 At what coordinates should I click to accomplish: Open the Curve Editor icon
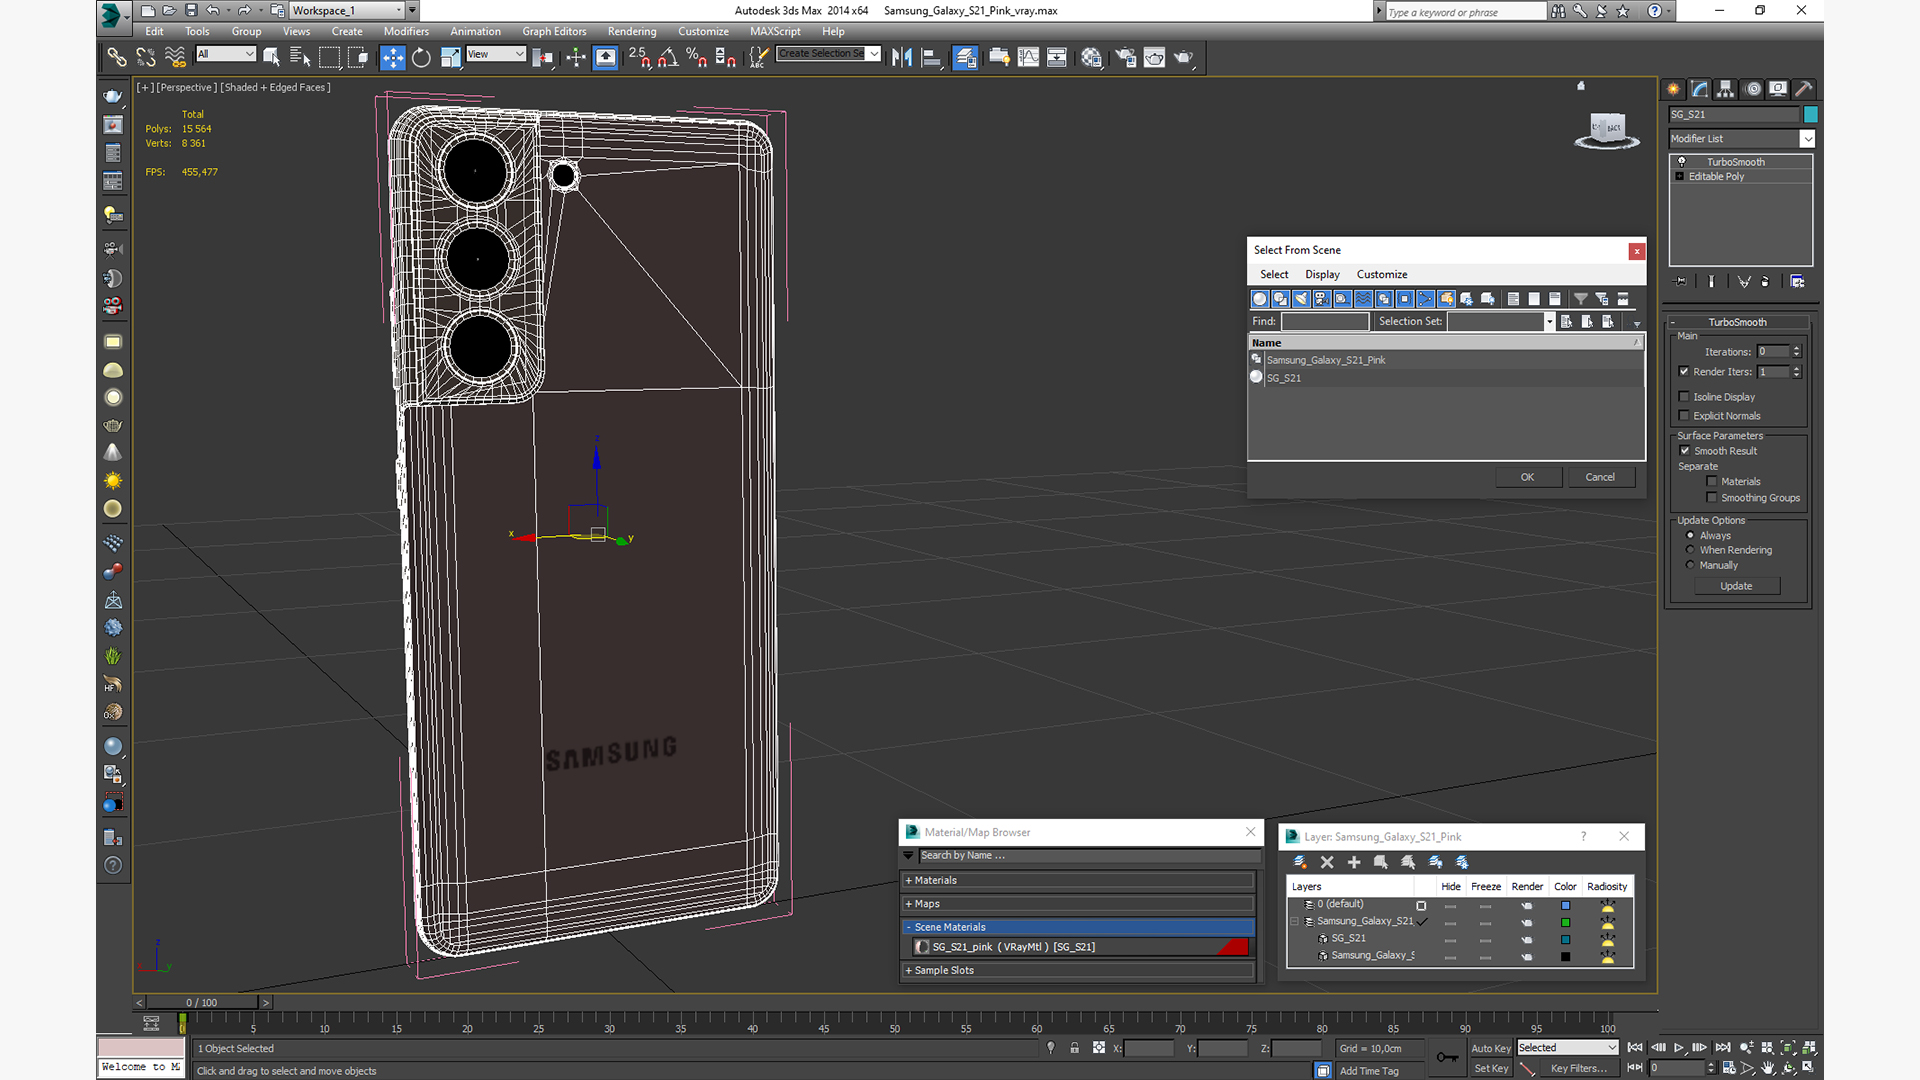pos(1028,58)
